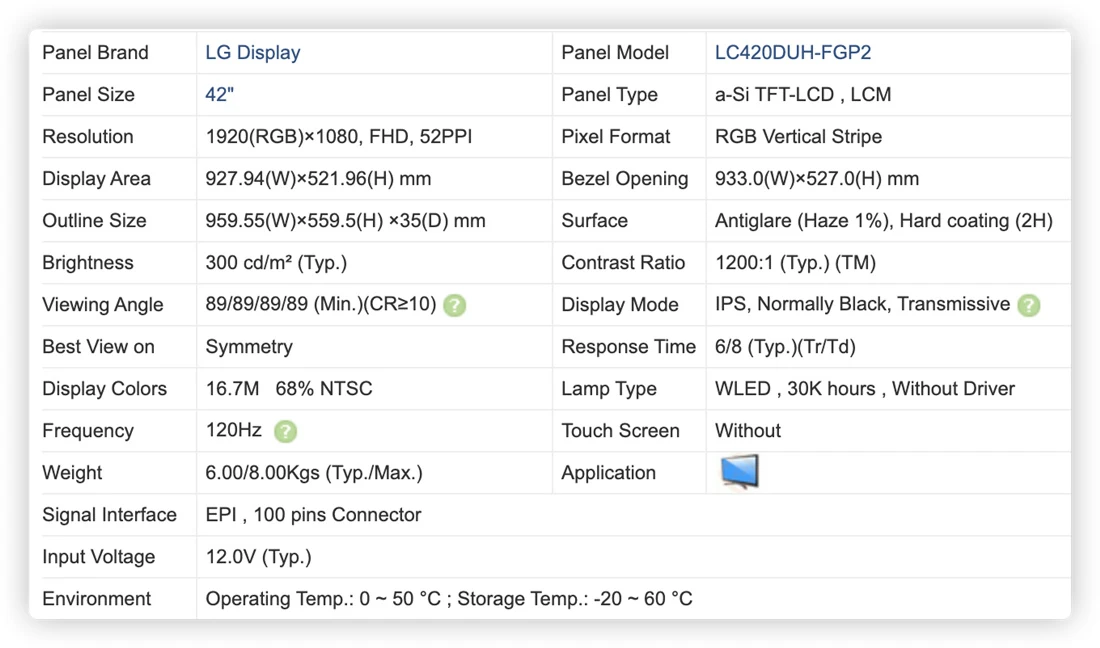Click the WLED , 30K hours , Without Driver text
Viewport: 1100px width, 648px height.
point(864,389)
